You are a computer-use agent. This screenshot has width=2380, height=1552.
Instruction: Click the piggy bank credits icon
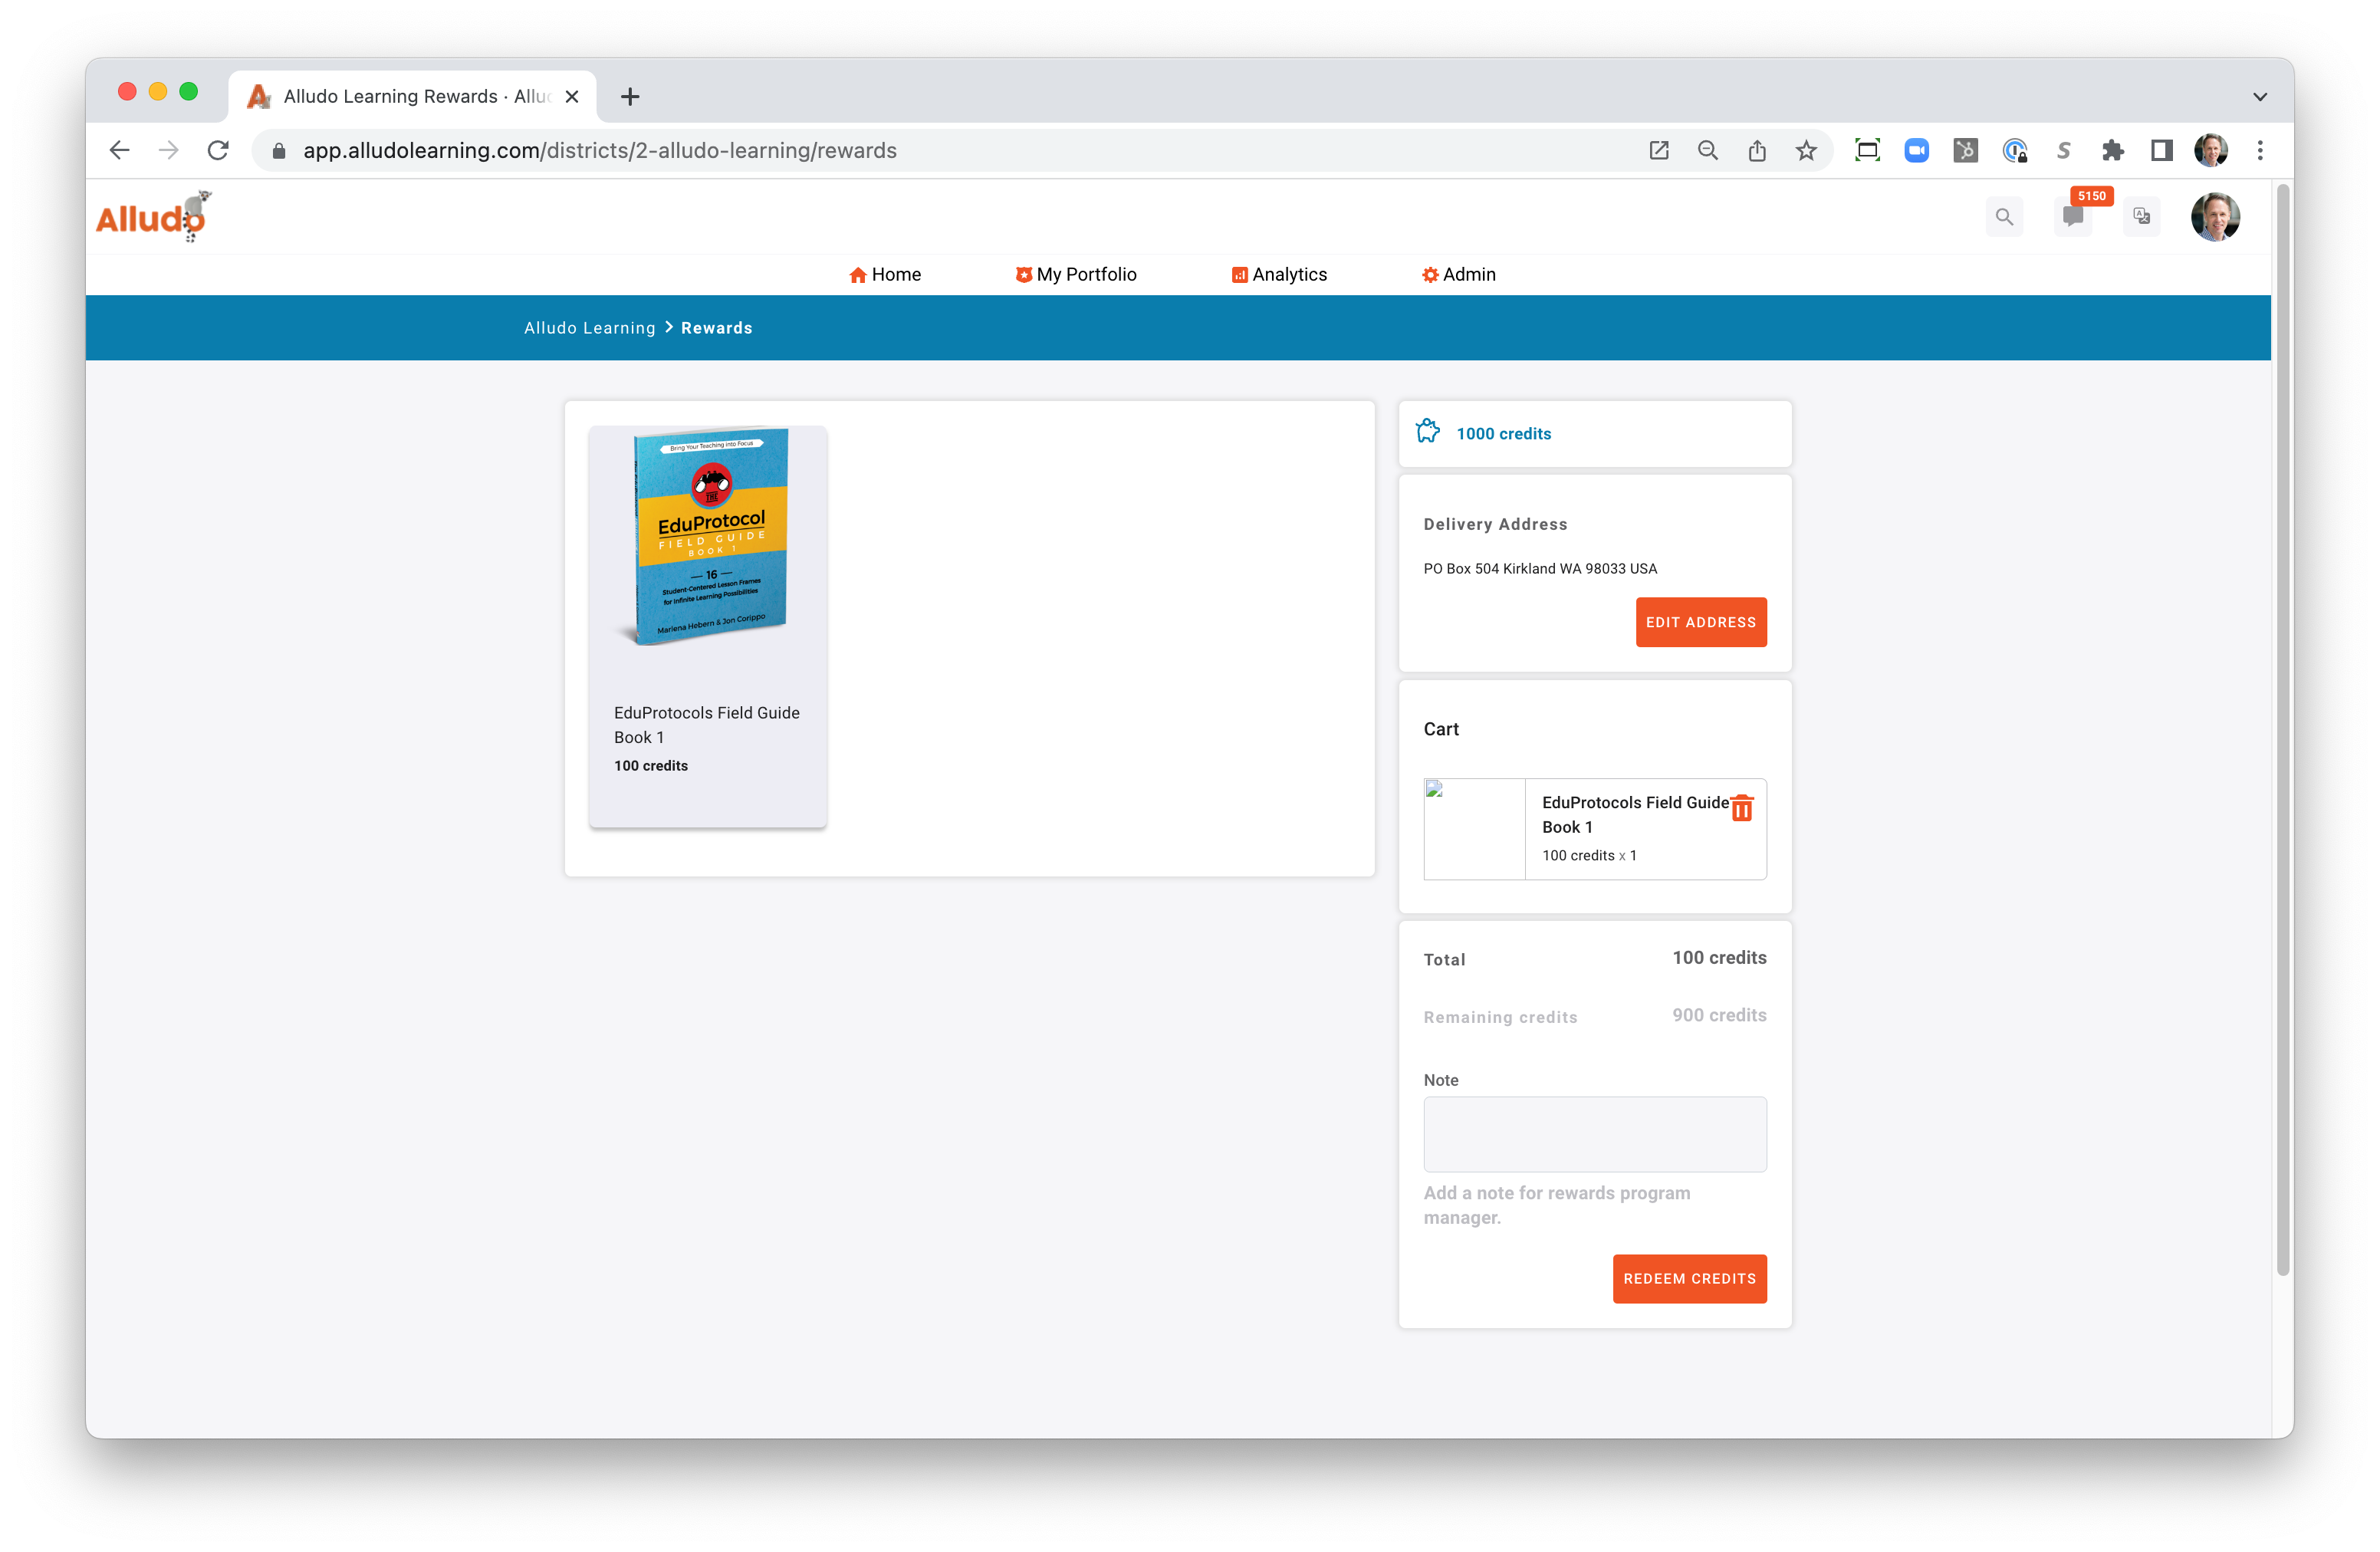(x=1427, y=431)
